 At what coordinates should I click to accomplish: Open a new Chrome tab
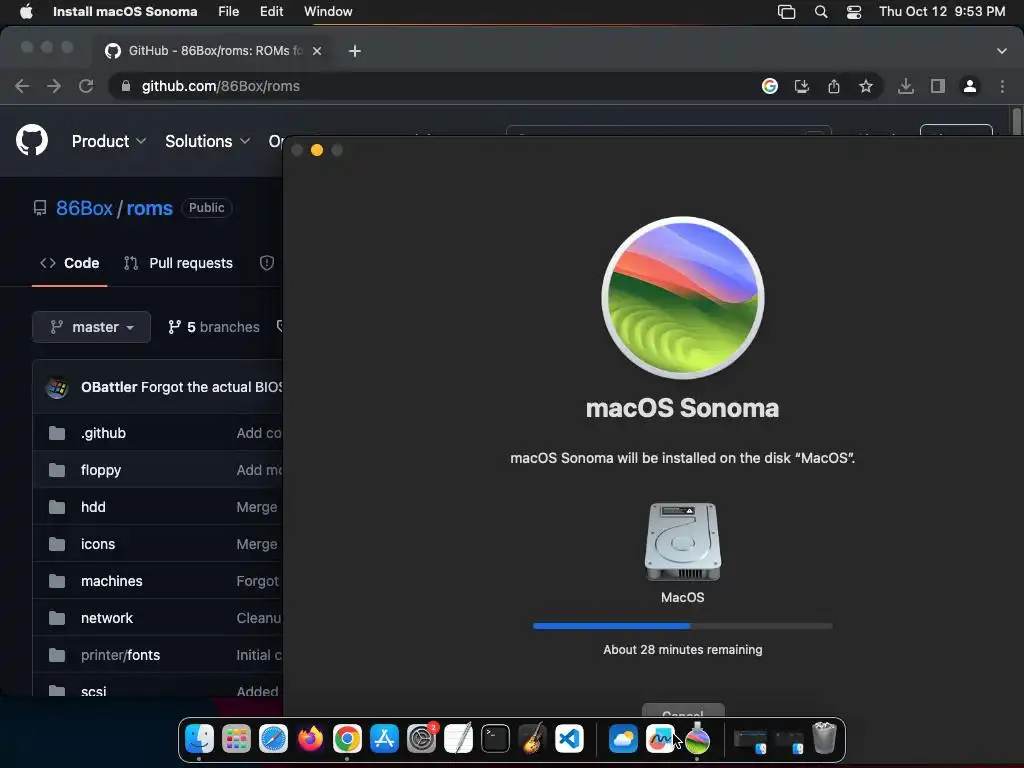click(x=355, y=51)
